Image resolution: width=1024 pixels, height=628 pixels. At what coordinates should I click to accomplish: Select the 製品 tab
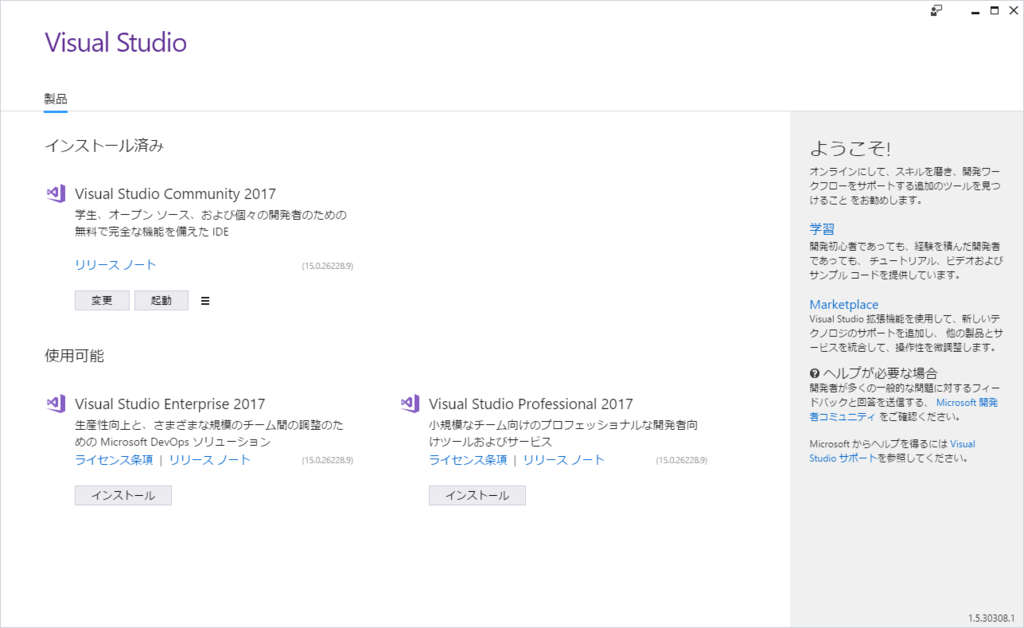point(56,99)
